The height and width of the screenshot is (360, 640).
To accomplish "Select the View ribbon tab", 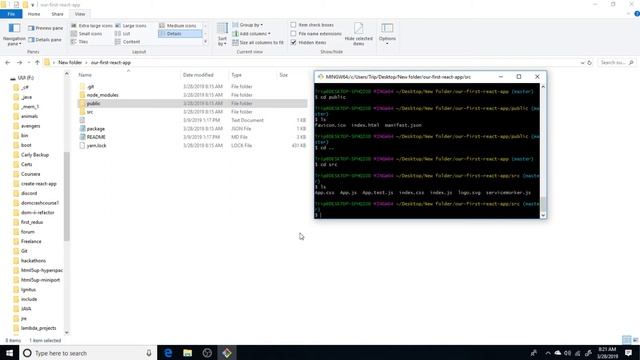I will pos(80,14).
